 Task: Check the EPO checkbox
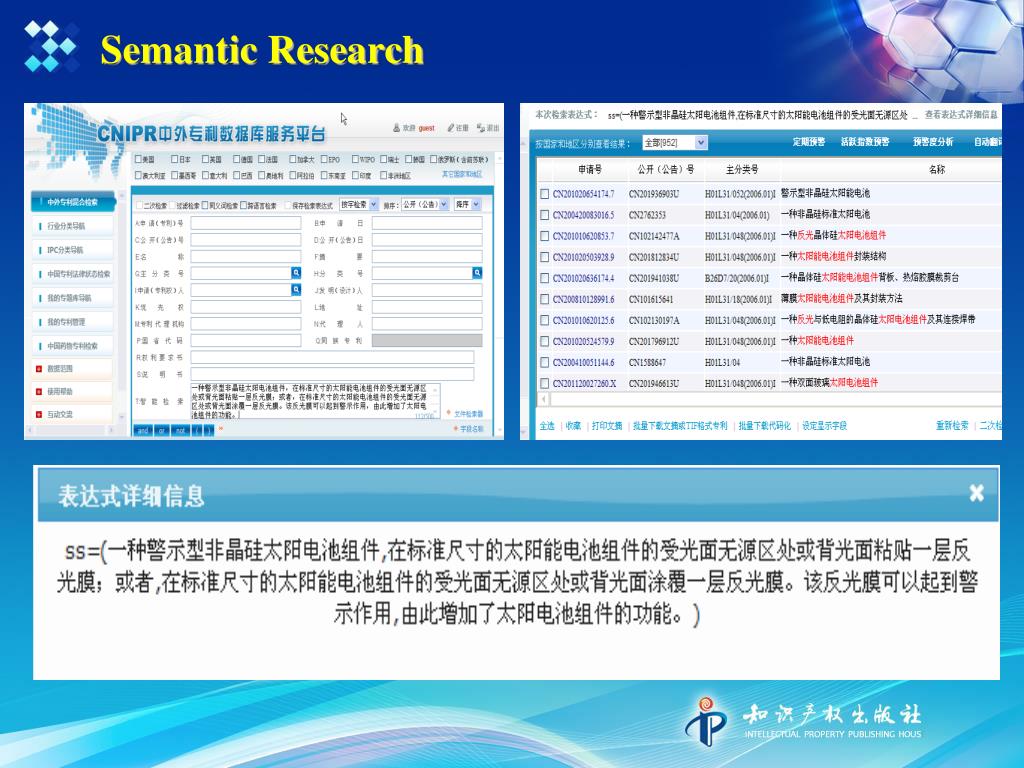[324, 159]
